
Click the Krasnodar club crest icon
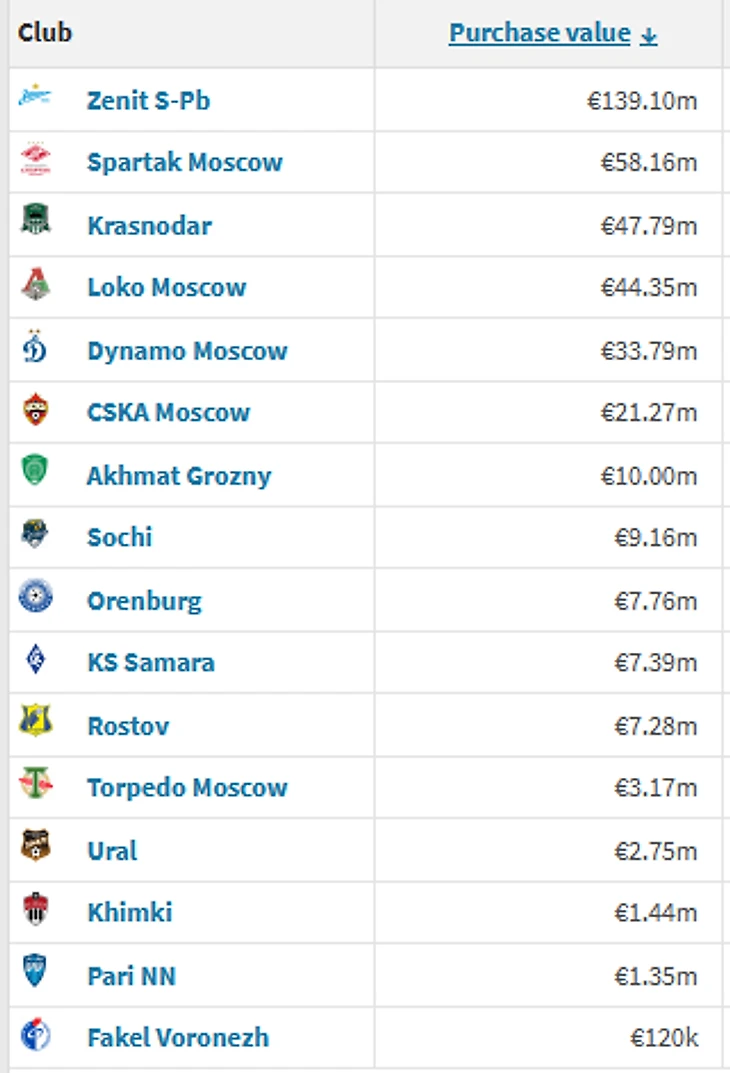[x=36, y=219]
